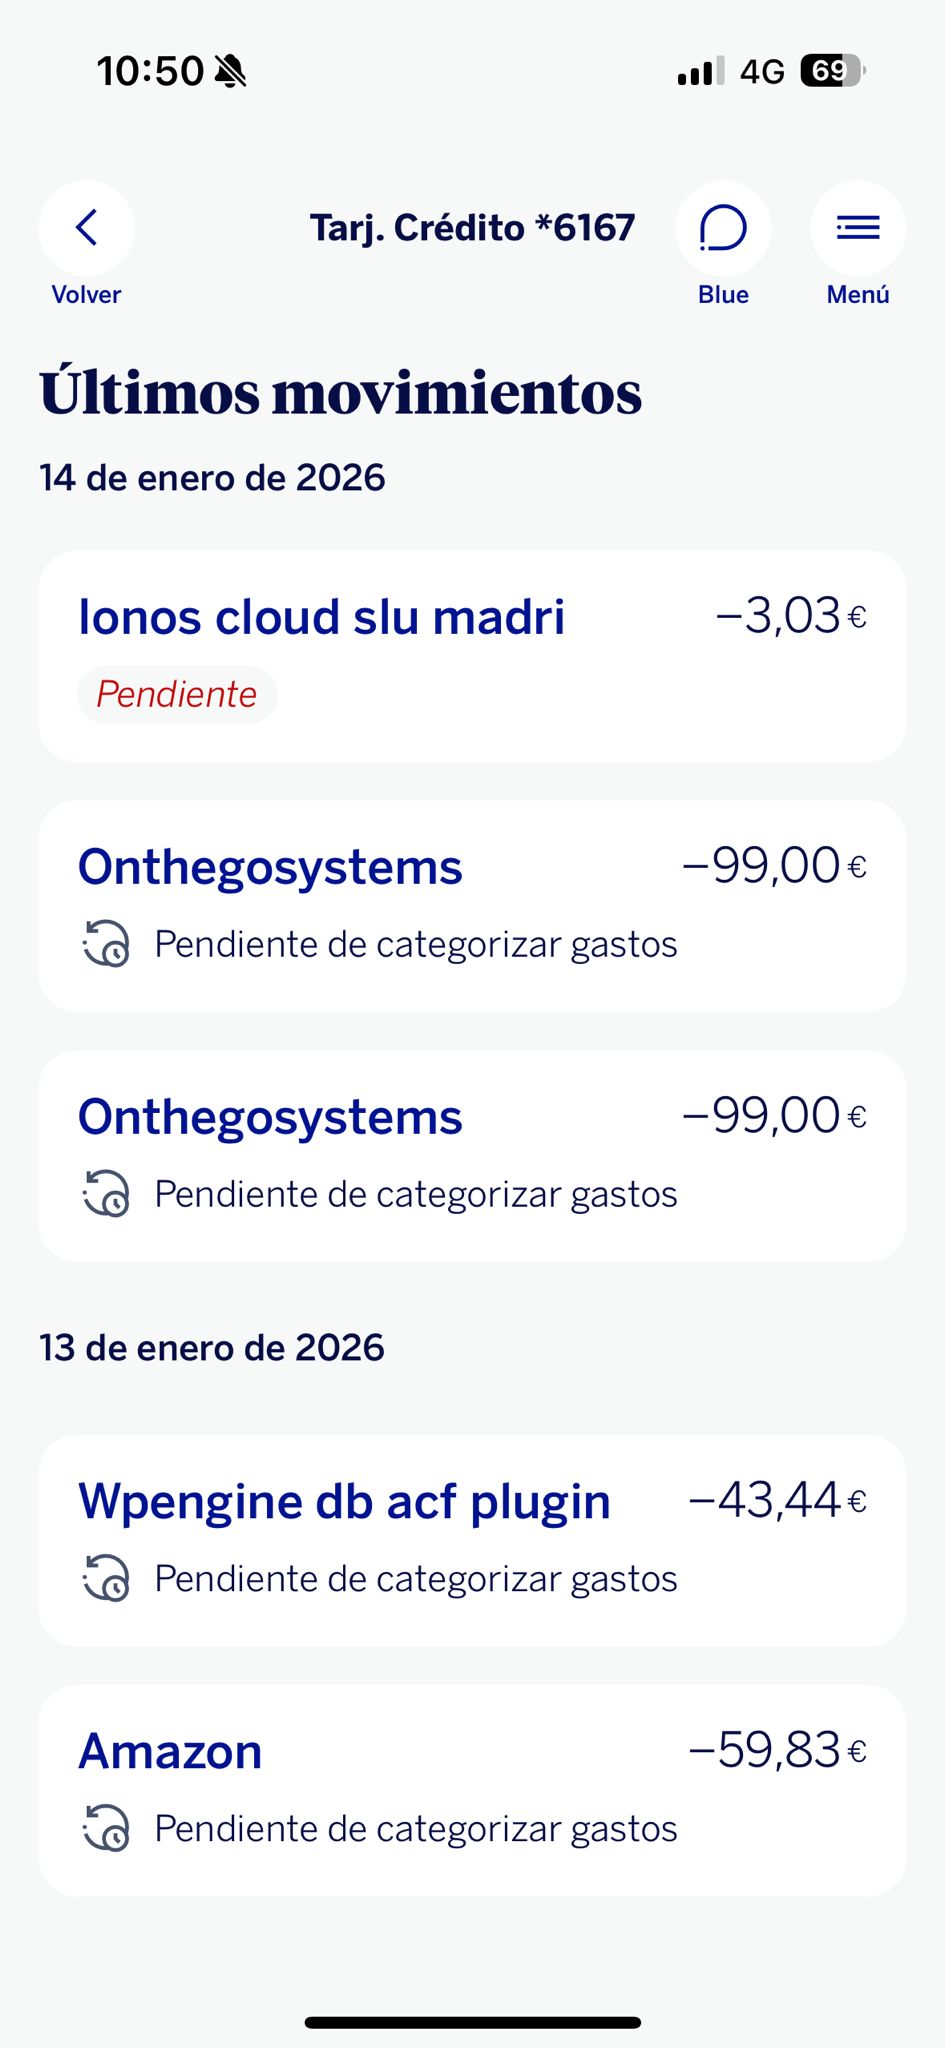
Task: Tap the −3,03 € amount
Action: [x=791, y=615]
